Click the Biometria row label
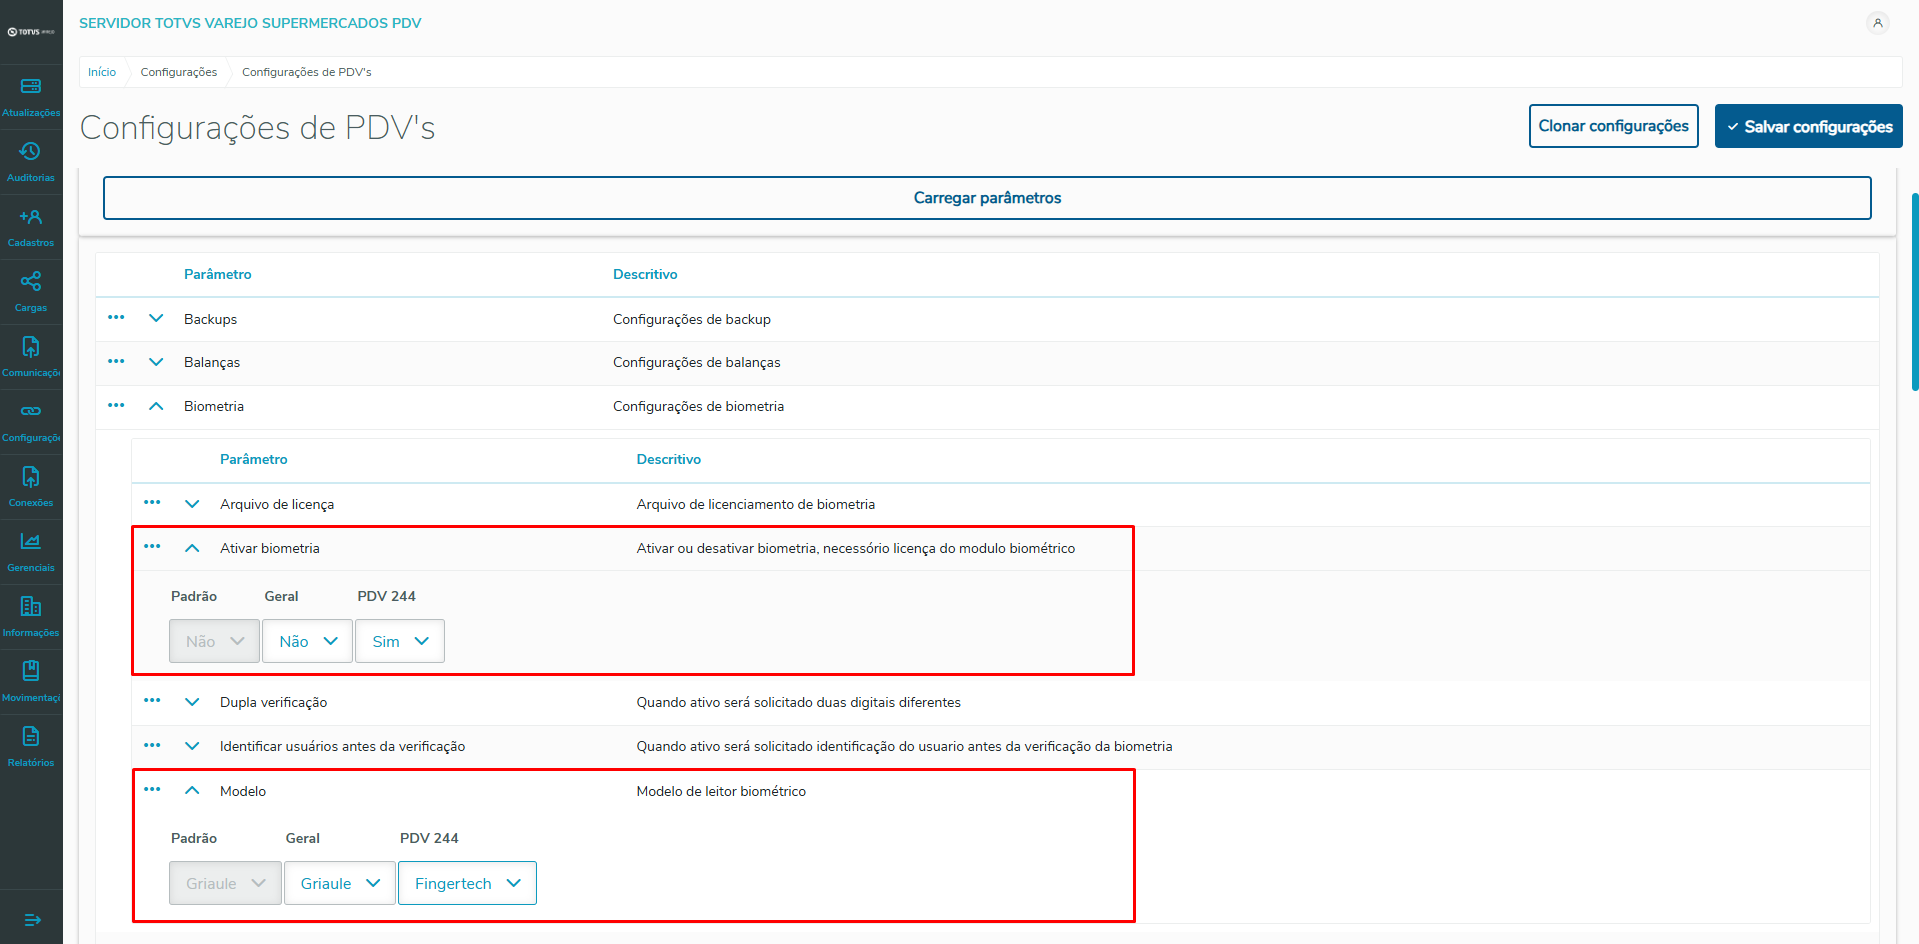1919x944 pixels. [214, 406]
